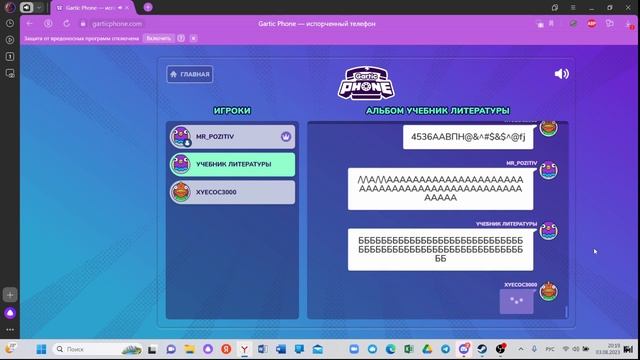Expand the tab groups dropdown arrow
Image resolution: width=640 pixels, height=360 pixels.
point(39,7)
